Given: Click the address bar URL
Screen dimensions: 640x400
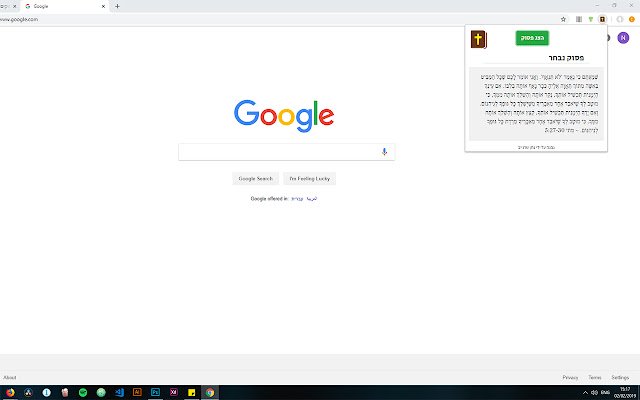Looking at the screenshot, I should tap(19, 19).
